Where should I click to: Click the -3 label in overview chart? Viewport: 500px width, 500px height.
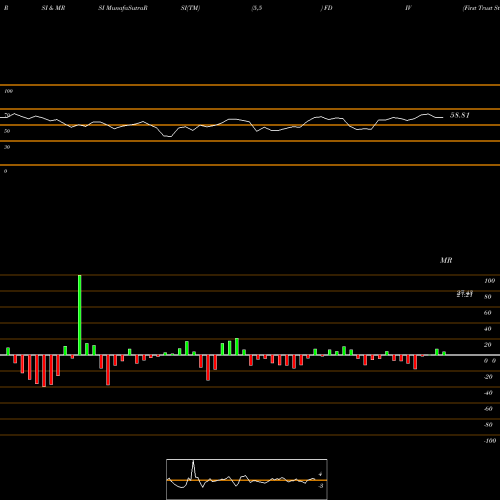pos(320,486)
